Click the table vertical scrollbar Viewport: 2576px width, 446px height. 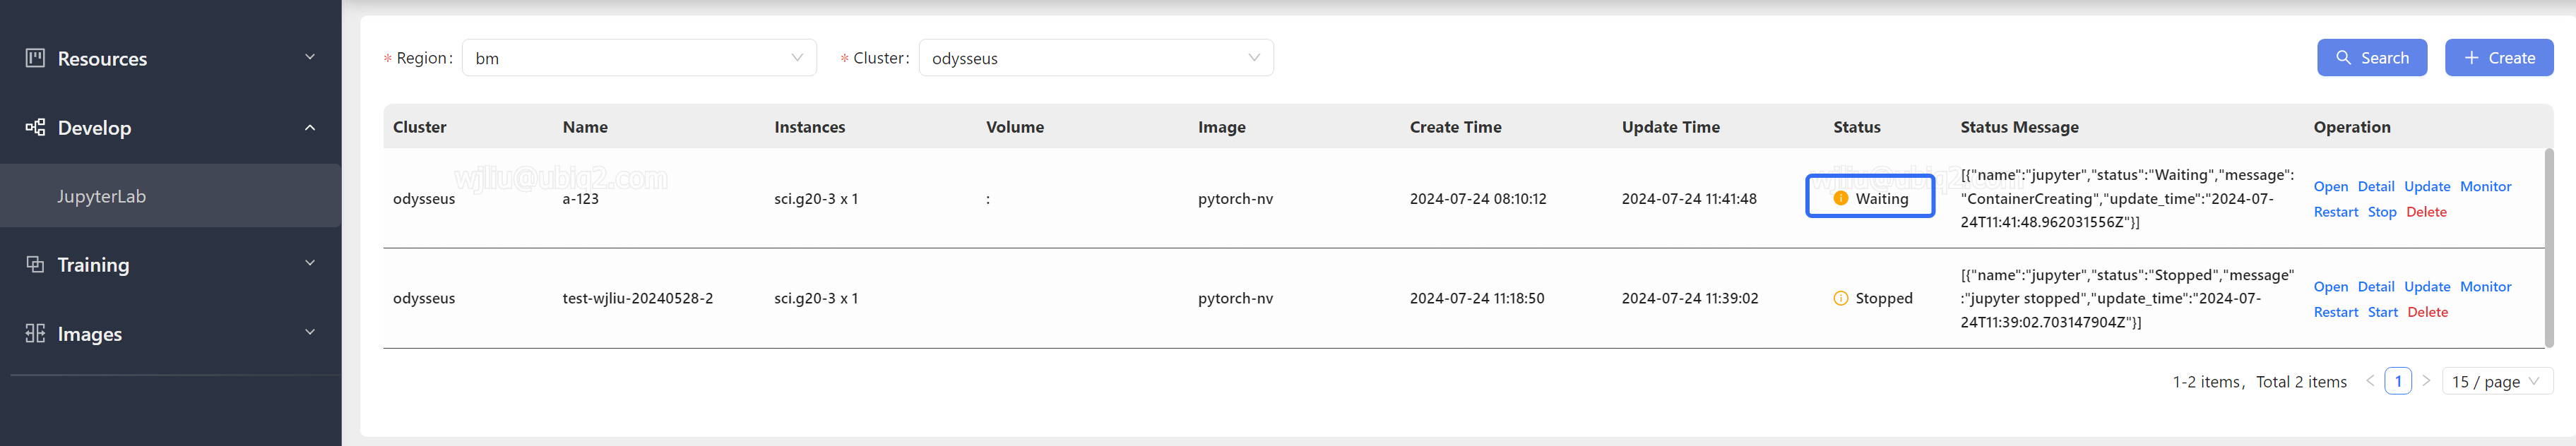point(2548,248)
